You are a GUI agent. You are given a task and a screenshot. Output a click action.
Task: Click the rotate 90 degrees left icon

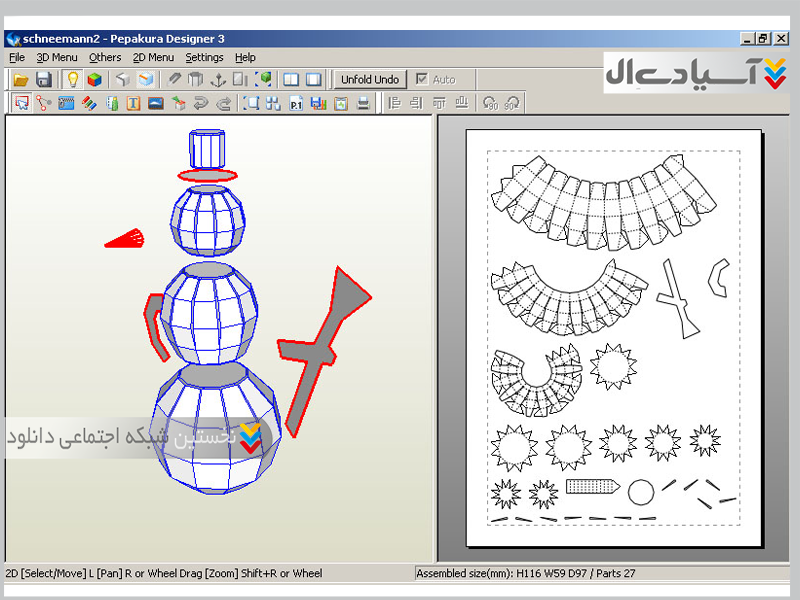tap(490, 103)
